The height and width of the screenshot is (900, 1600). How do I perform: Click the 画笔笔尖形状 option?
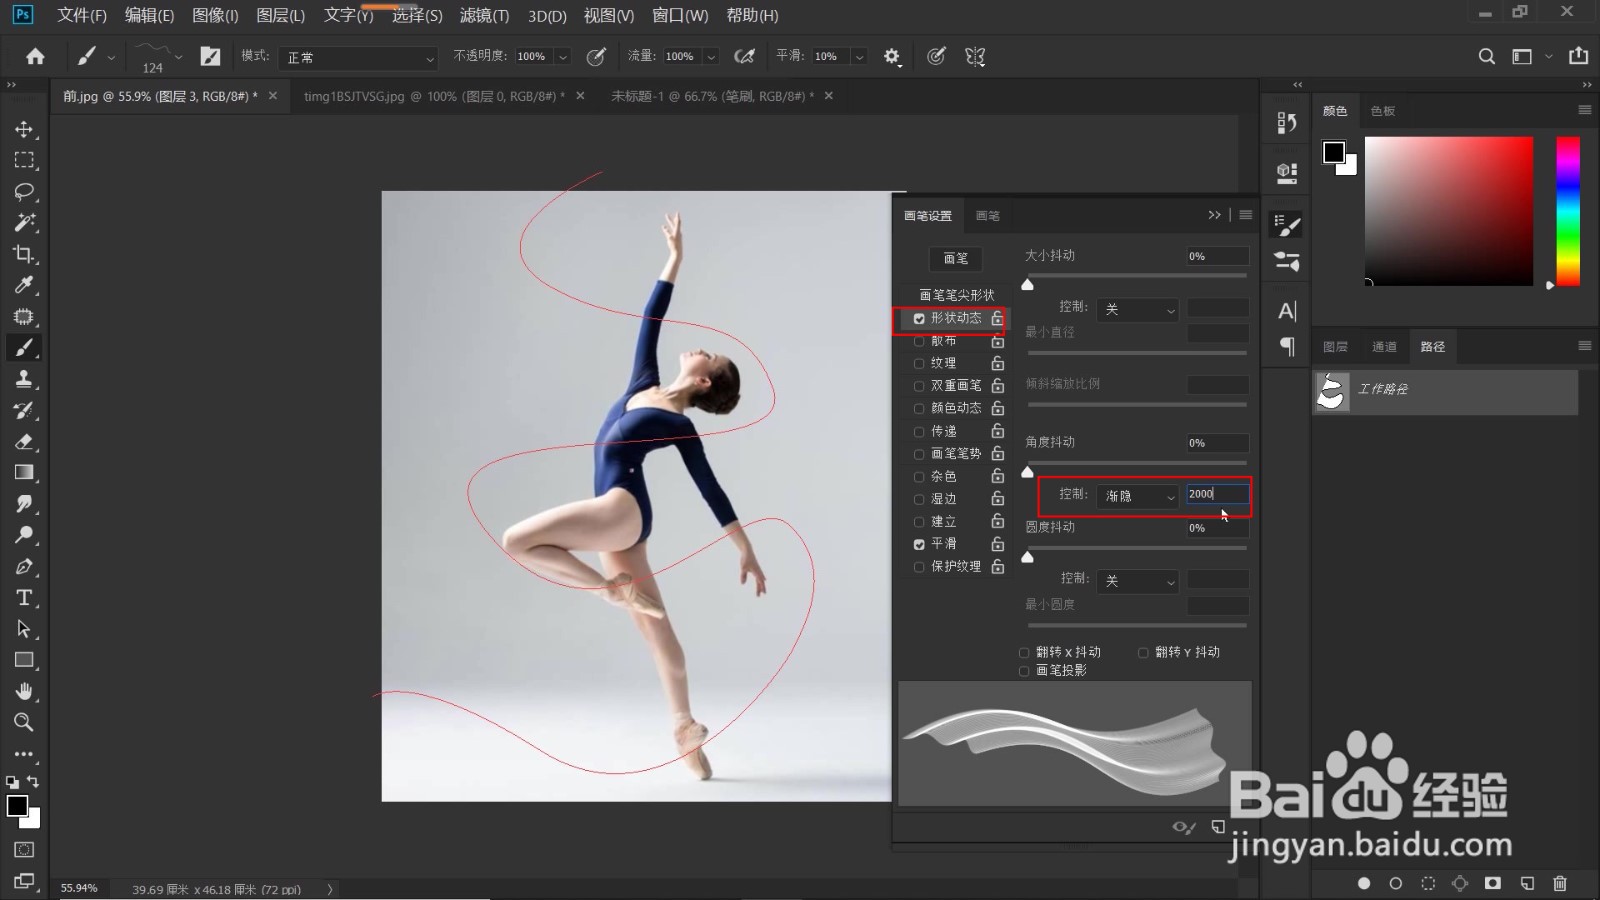(957, 295)
